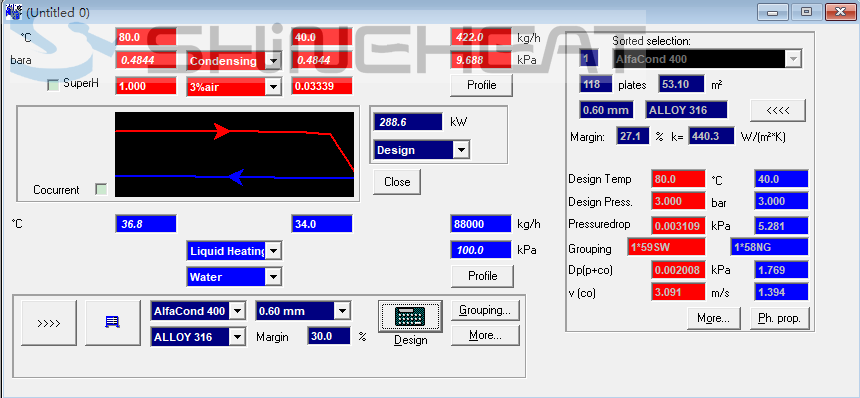
Task: Click the application icon in title bar
Action: click(x=12, y=12)
